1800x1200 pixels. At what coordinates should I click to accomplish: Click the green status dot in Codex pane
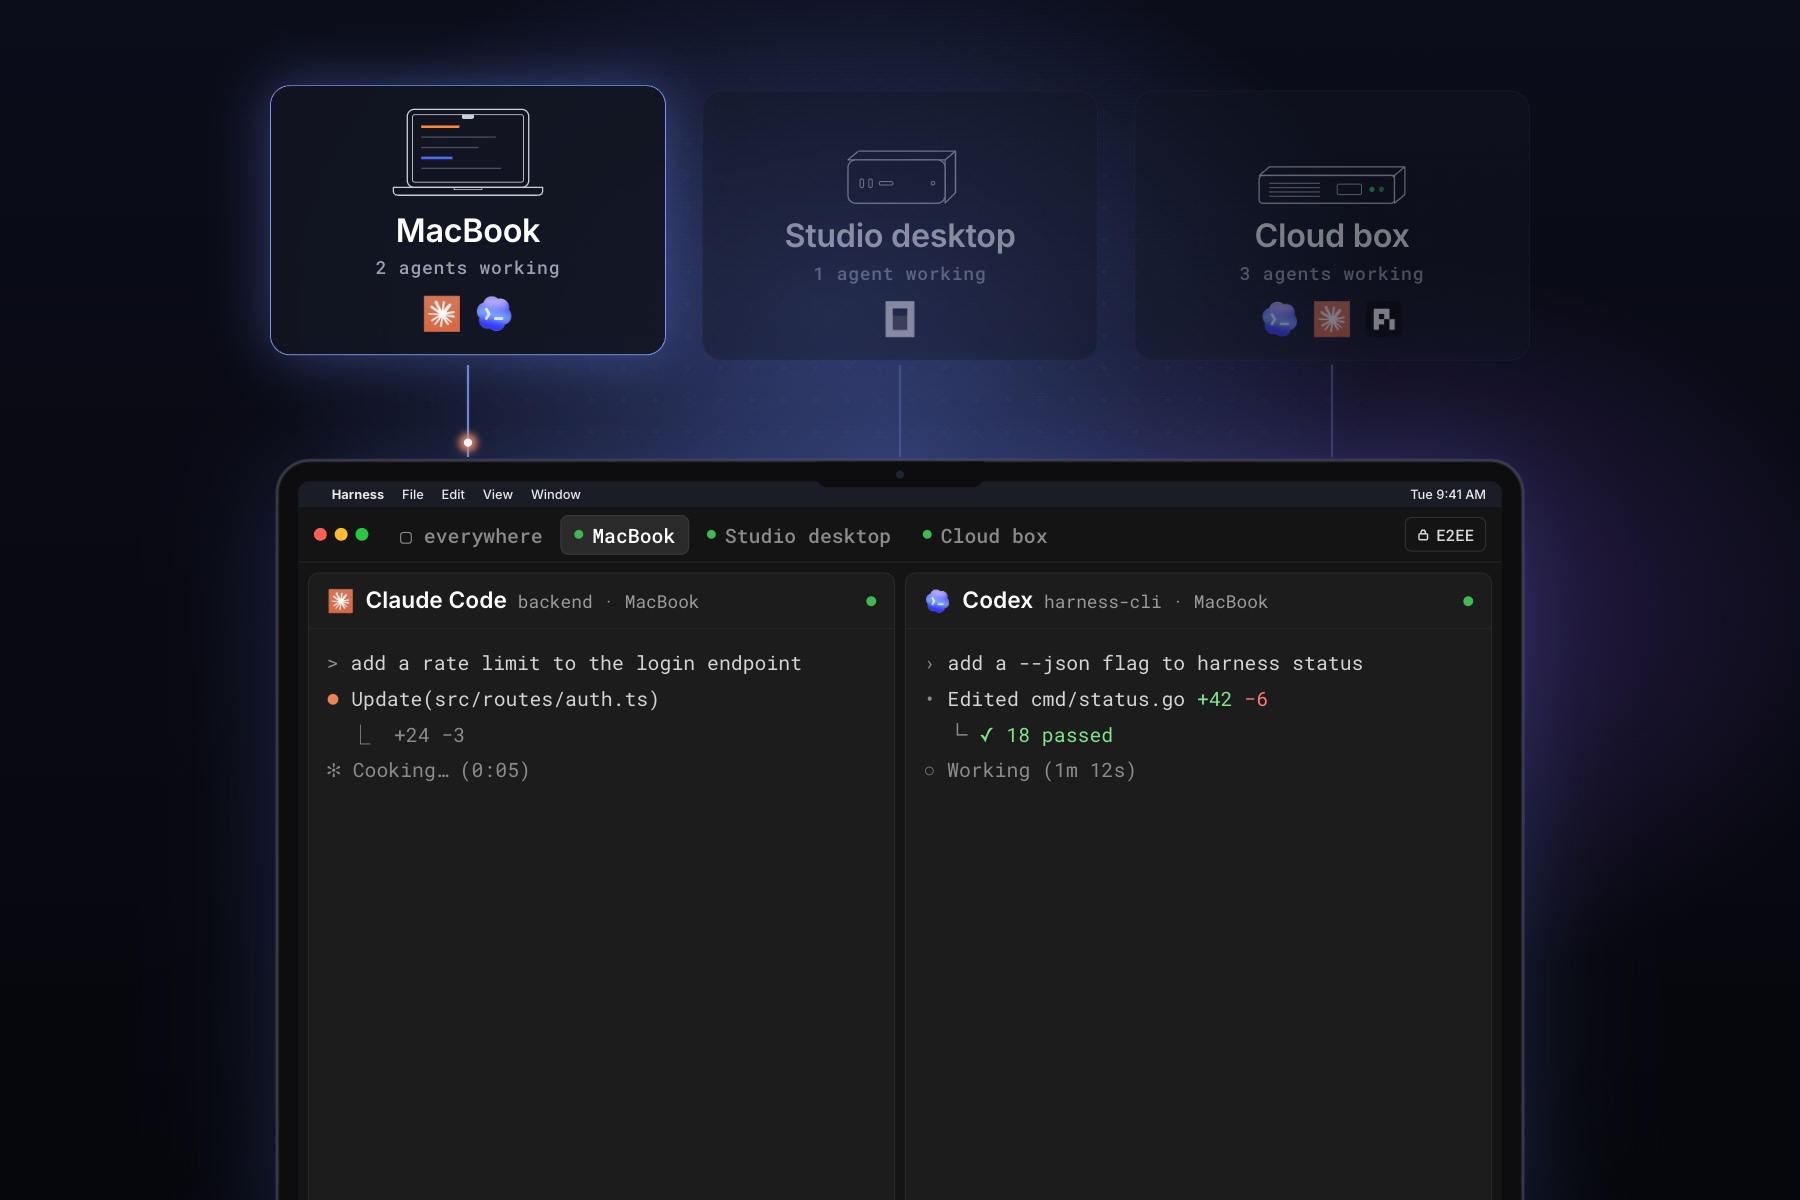tap(1468, 601)
